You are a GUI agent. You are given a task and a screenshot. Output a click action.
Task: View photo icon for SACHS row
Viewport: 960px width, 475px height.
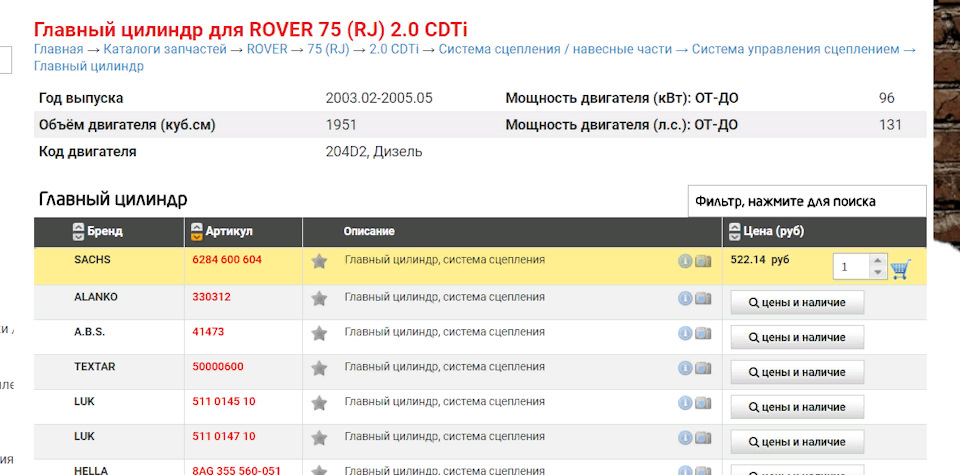pyautogui.click(x=703, y=261)
